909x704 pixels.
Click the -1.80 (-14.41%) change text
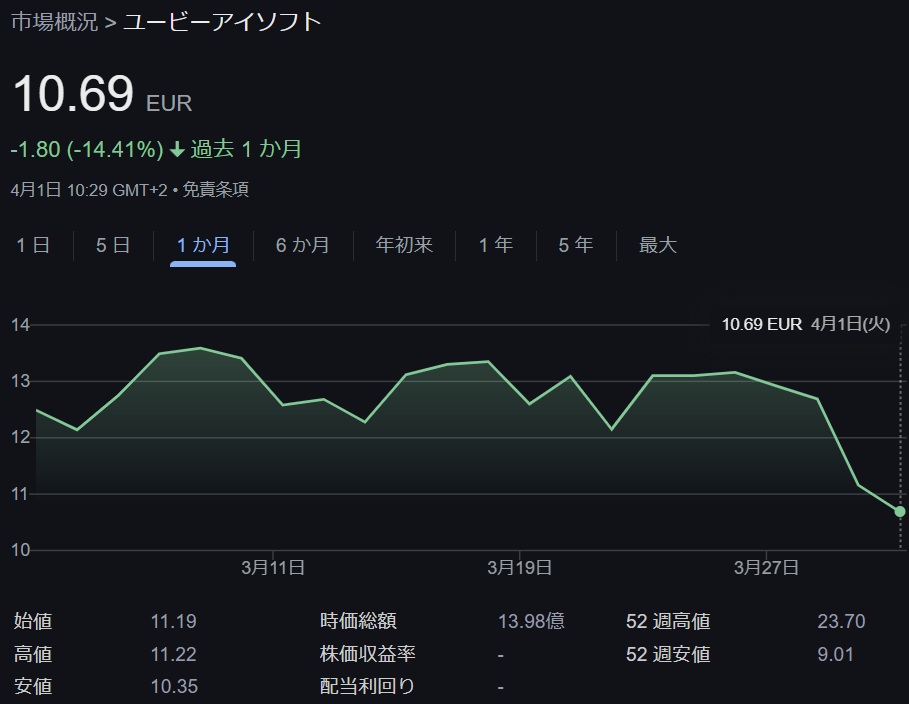(88, 150)
